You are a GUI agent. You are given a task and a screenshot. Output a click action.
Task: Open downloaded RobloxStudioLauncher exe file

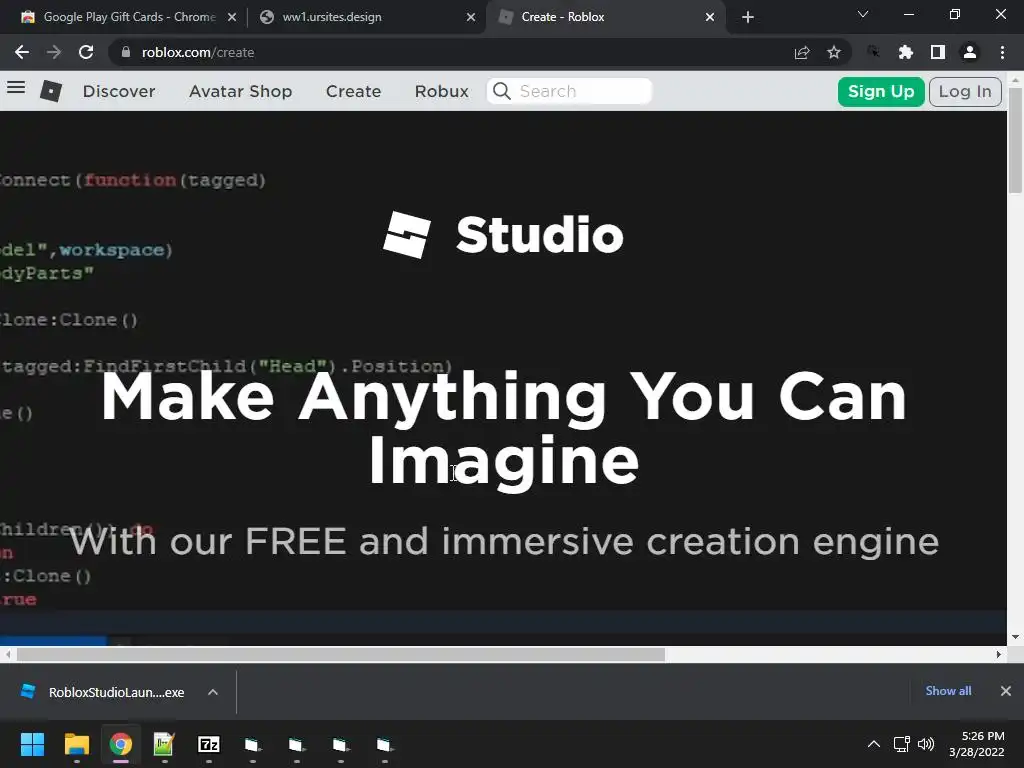click(103, 692)
